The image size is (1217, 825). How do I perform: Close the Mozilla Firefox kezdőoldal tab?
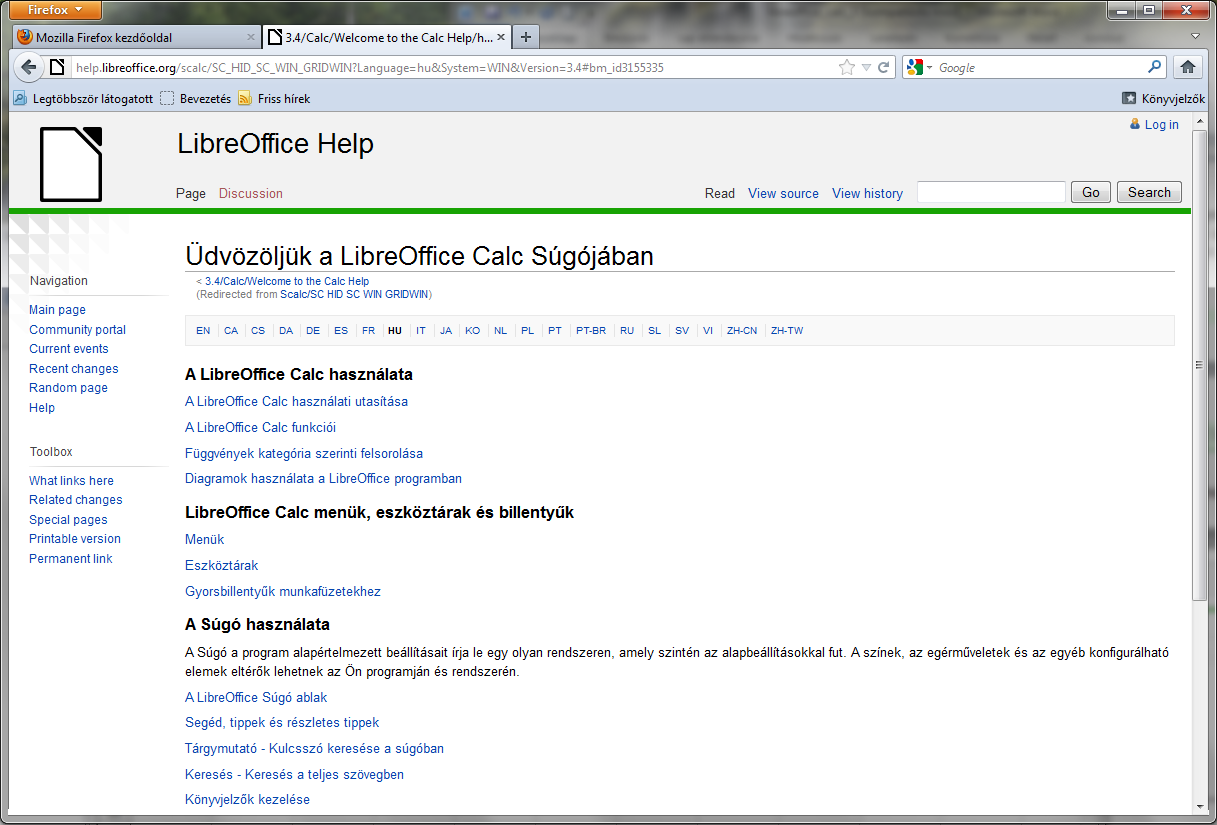(x=251, y=37)
